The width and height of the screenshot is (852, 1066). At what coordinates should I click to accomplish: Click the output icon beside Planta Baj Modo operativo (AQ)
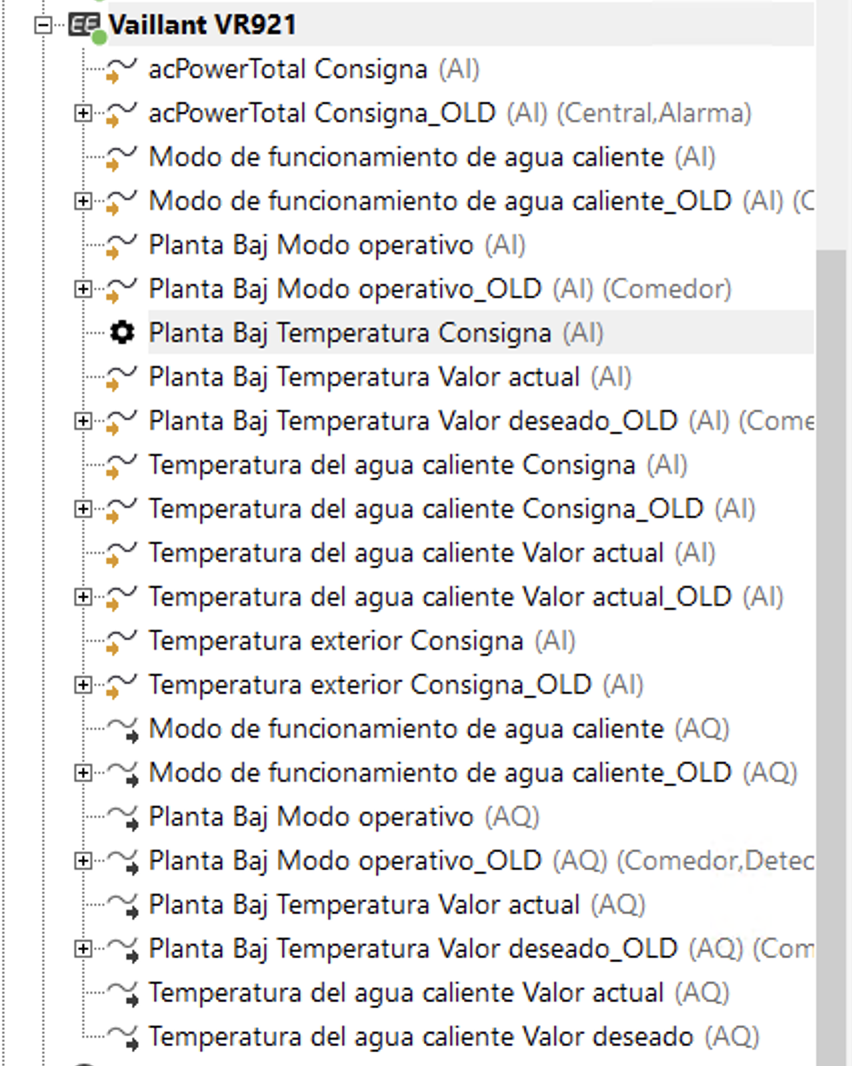click(122, 817)
